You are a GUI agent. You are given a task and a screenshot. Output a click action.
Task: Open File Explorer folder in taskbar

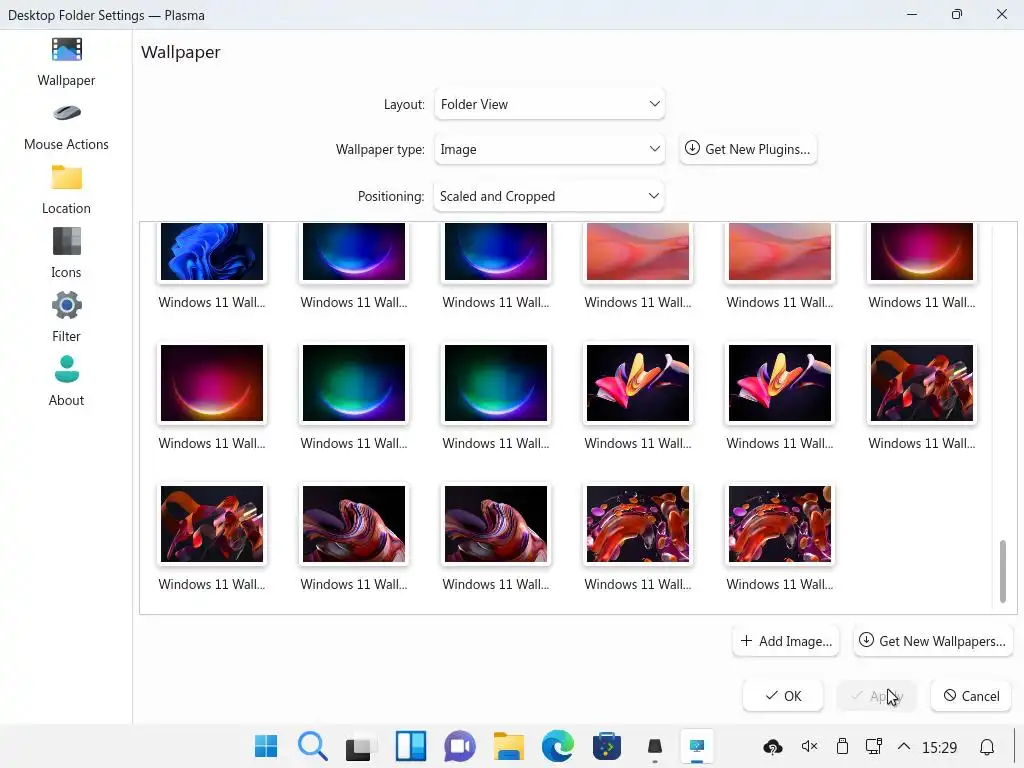coord(509,746)
